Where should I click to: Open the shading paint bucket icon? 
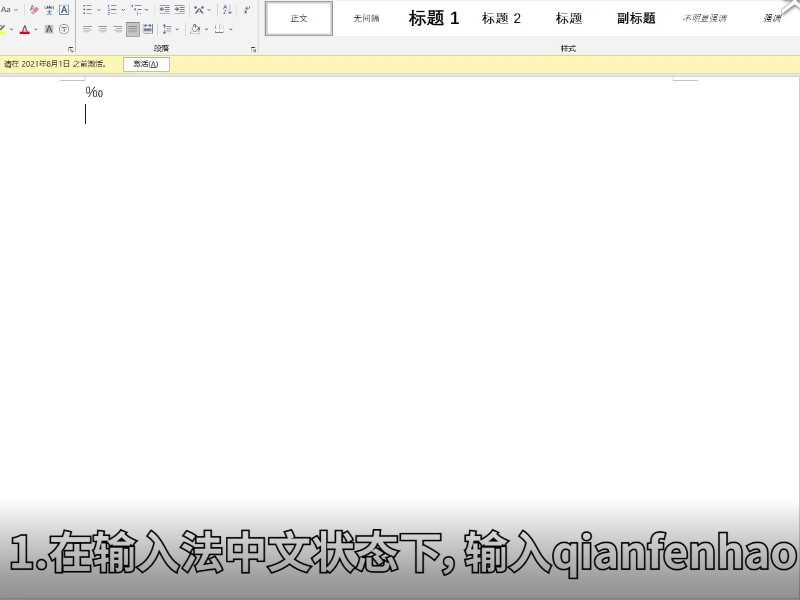[x=196, y=29]
